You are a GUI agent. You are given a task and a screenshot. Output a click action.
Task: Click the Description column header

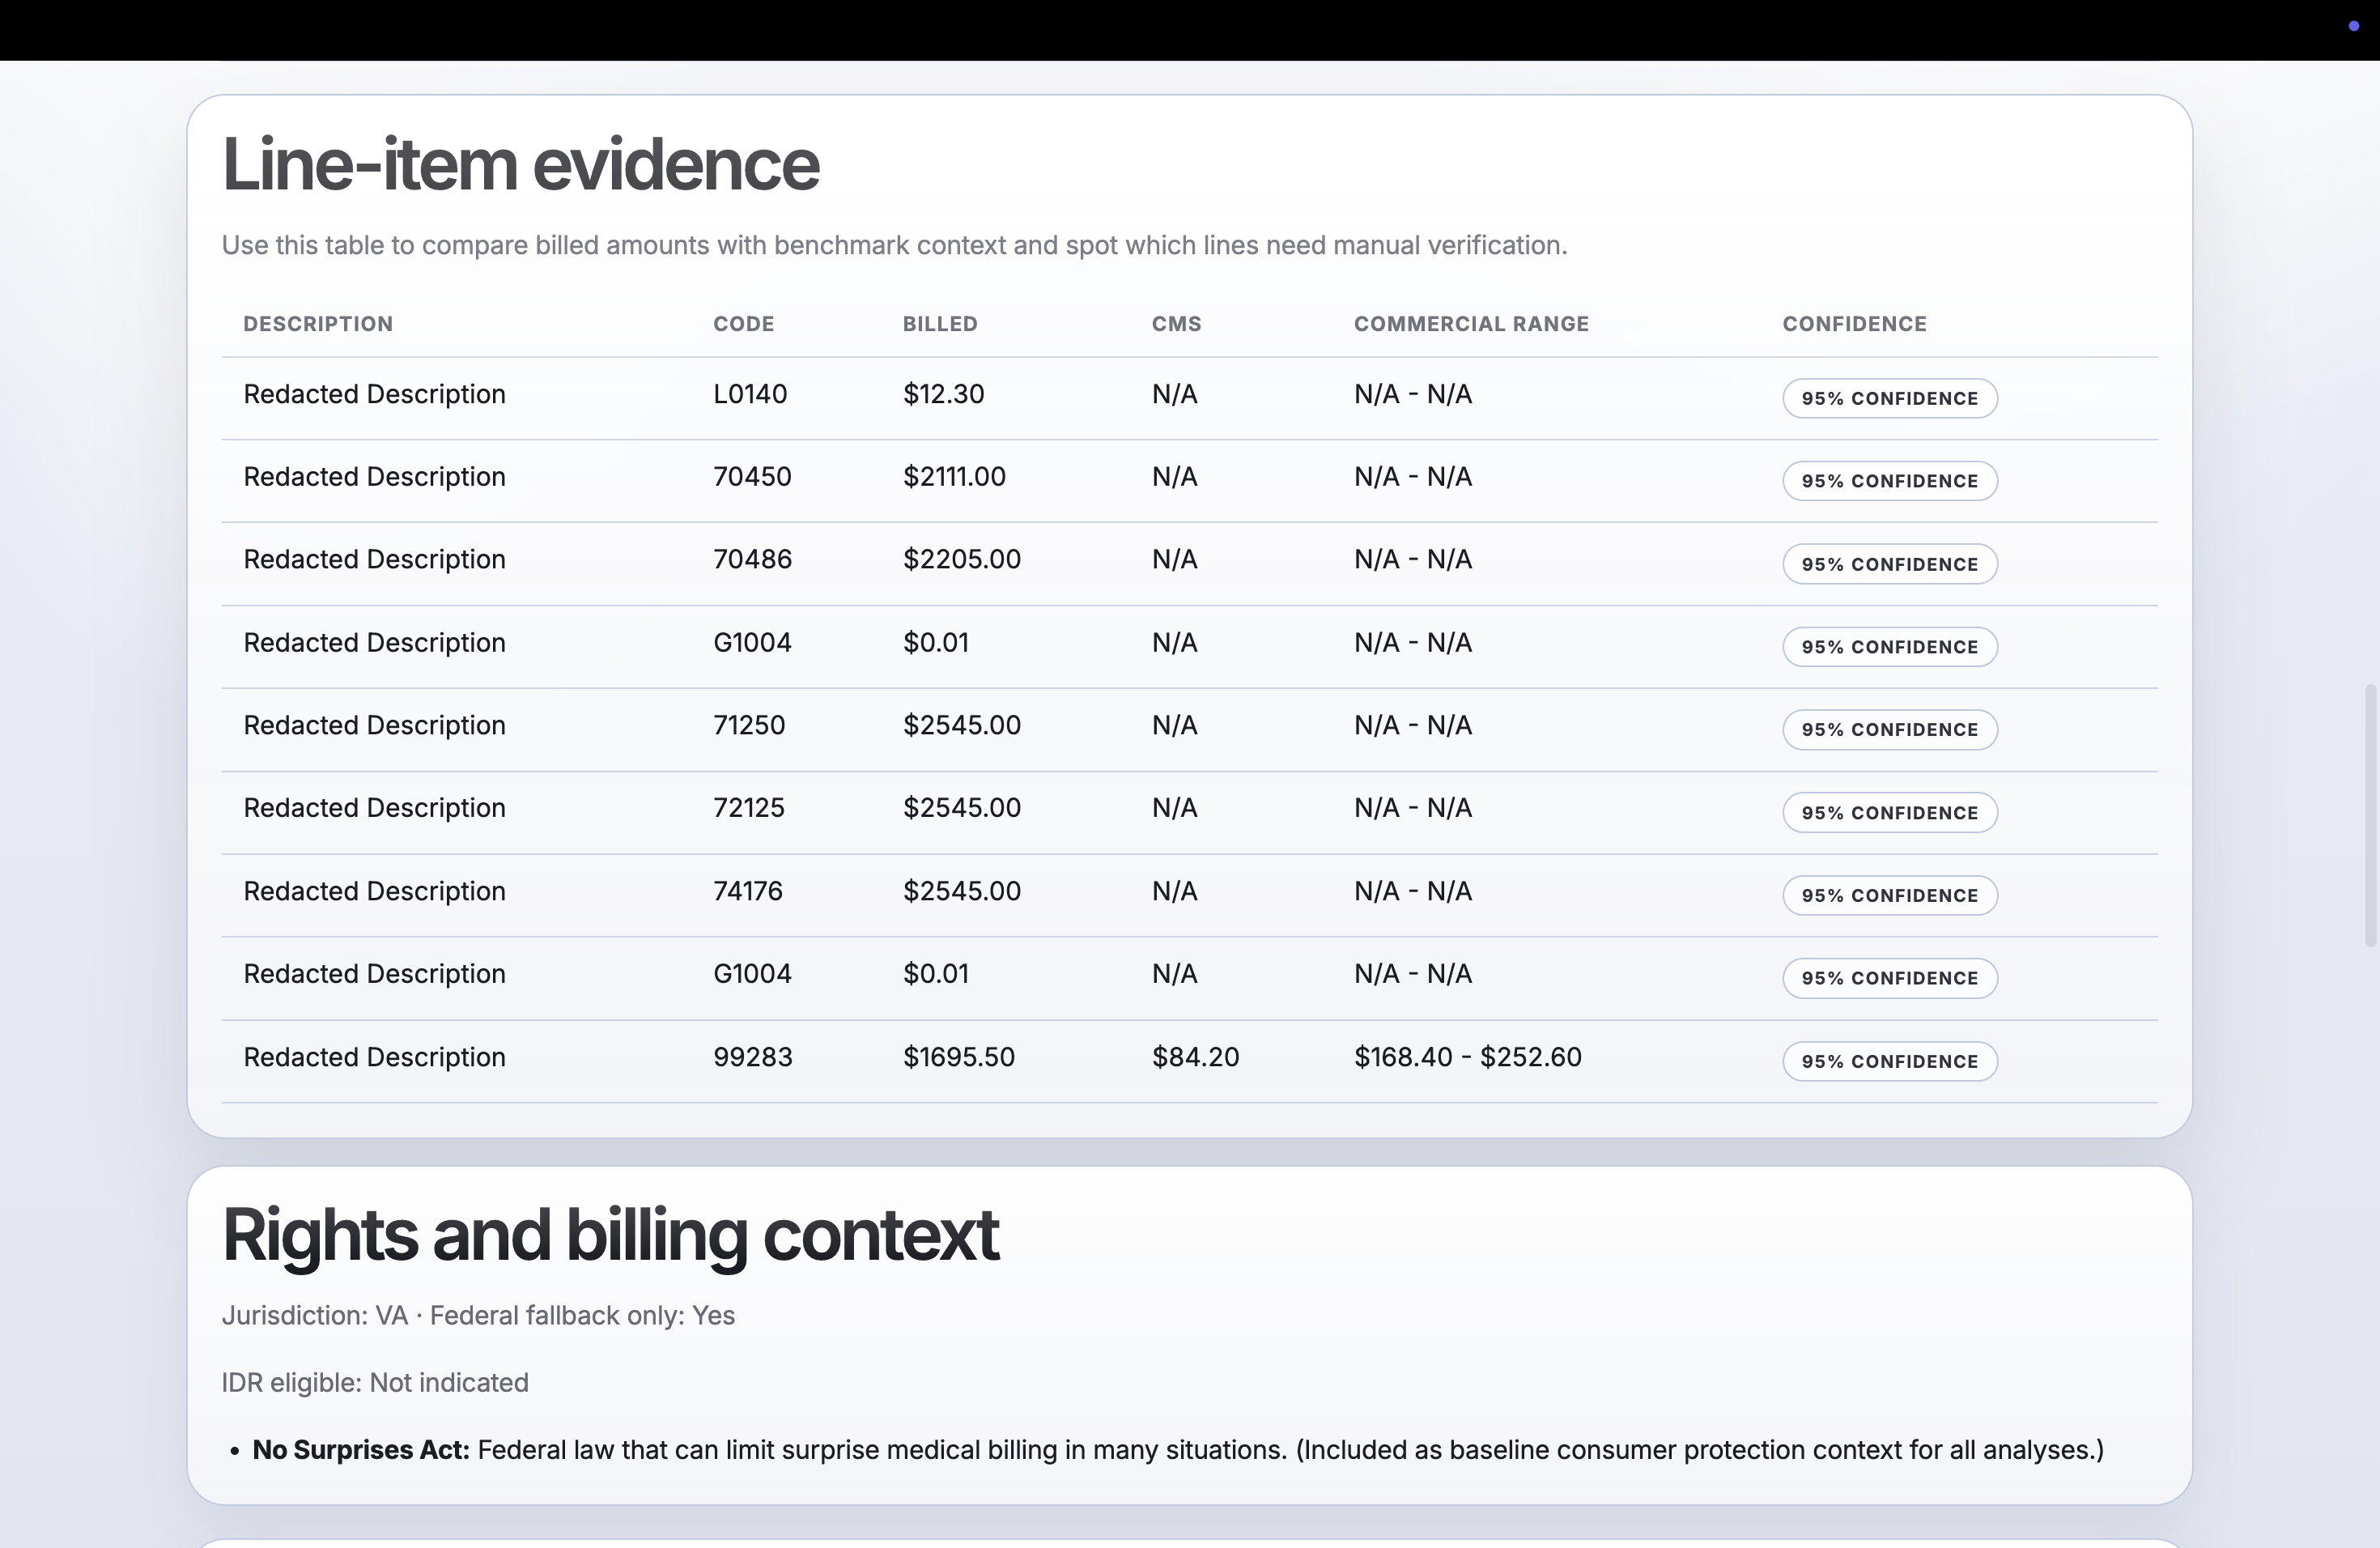point(318,324)
